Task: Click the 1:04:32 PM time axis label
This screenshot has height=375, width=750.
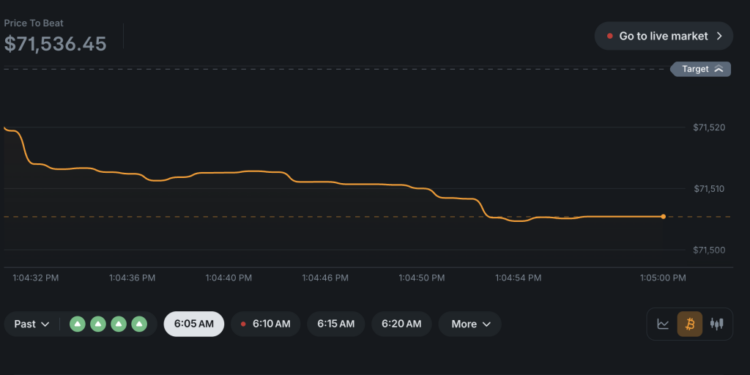Action: click(x=35, y=278)
